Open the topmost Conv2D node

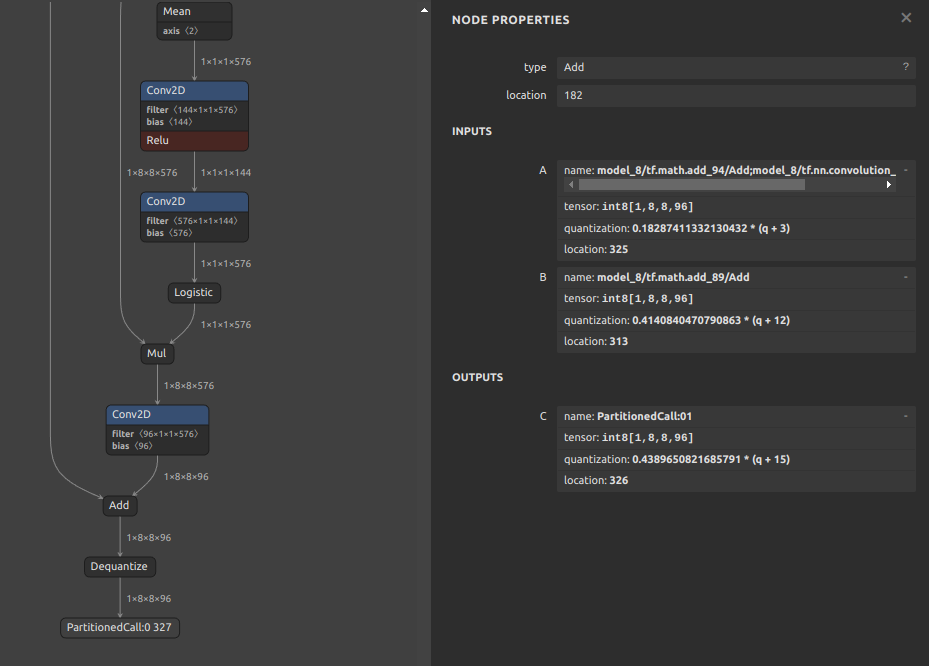193,90
